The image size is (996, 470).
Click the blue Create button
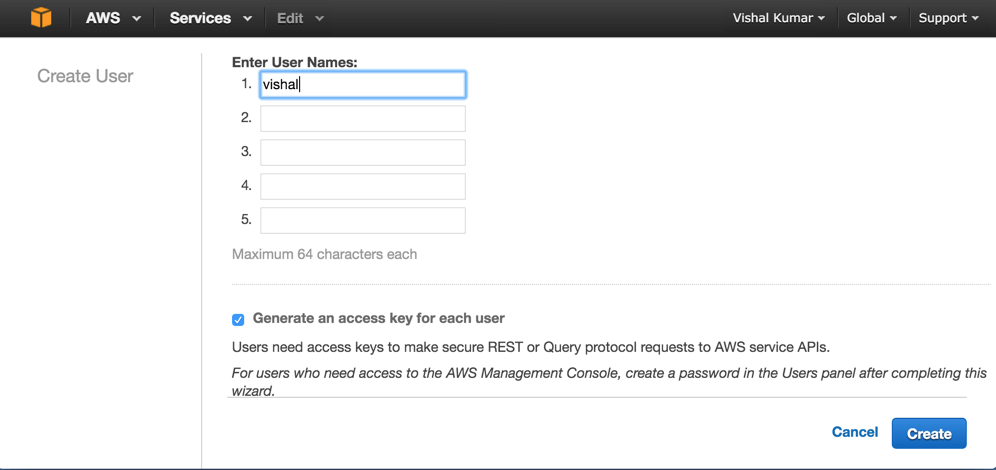pyautogui.click(x=929, y=433)
